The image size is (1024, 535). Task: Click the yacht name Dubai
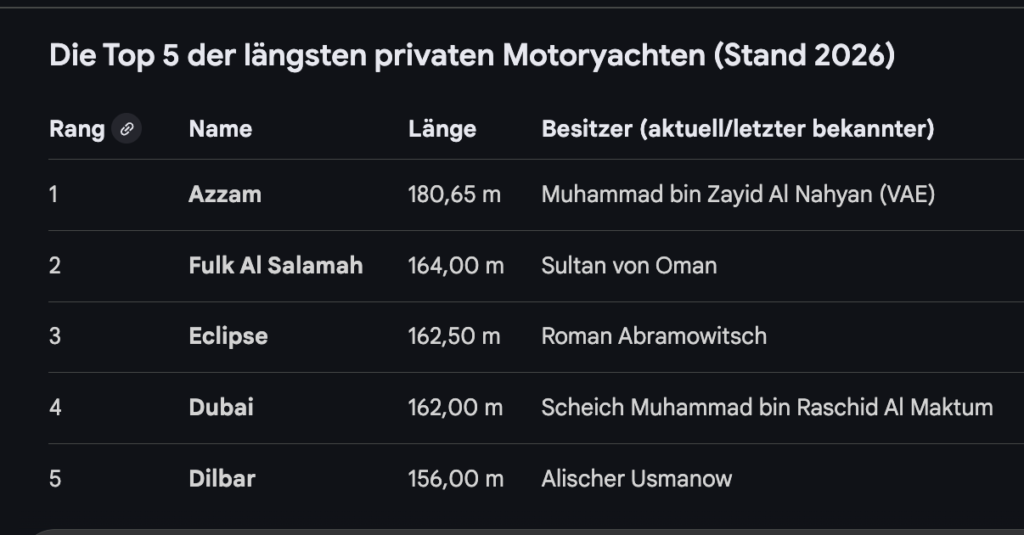click(221, 407)
